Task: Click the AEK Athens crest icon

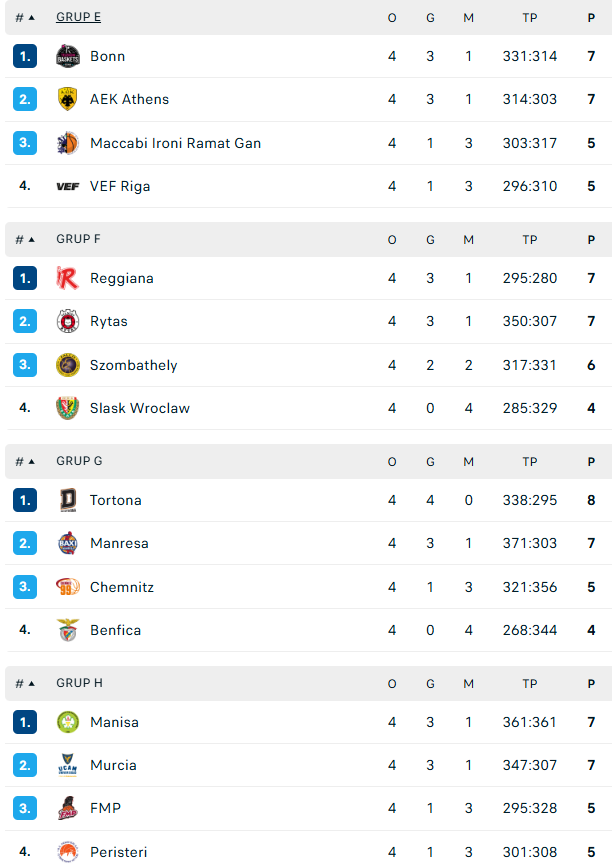Action: pos(68,99)
